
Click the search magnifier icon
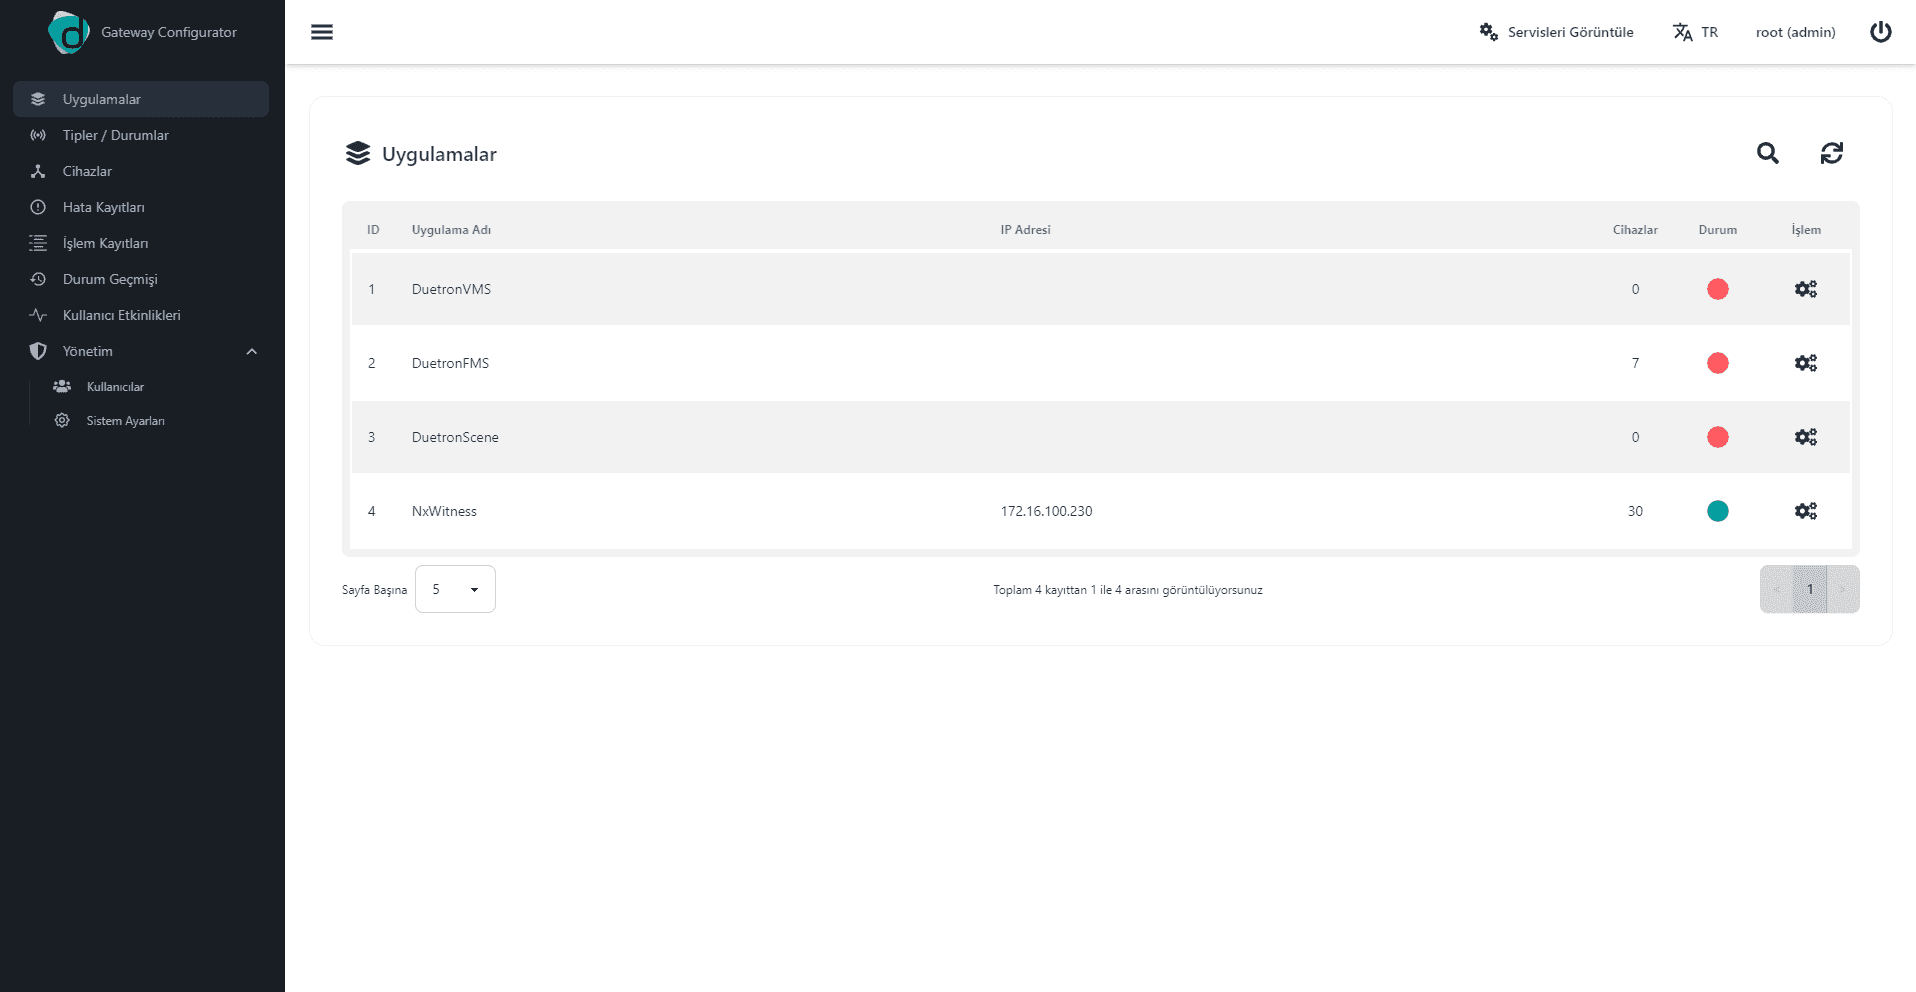point(1767,153)
